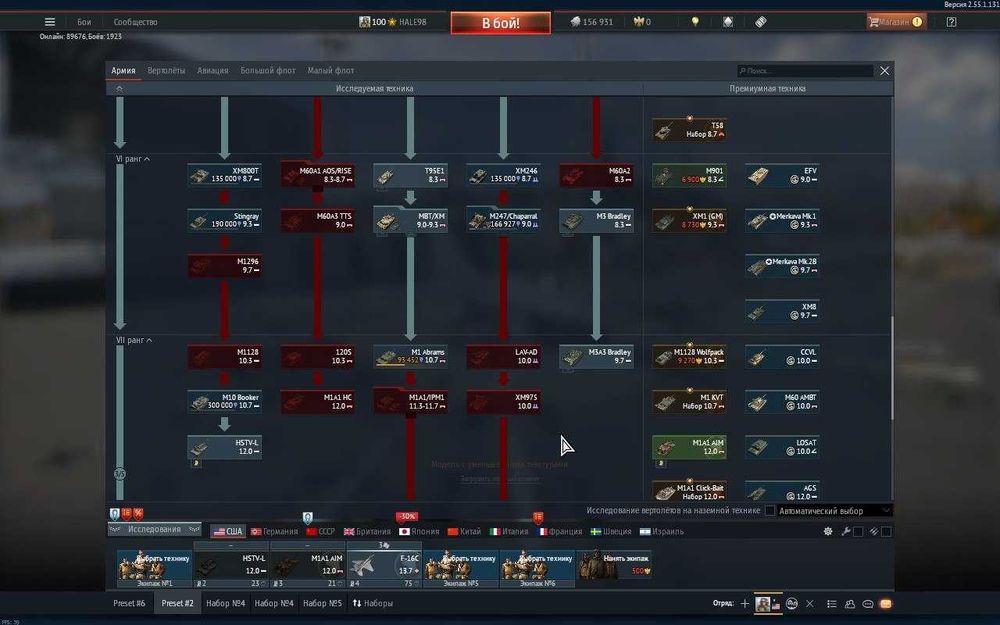Screen dimensions: 1000x625
Task: Select the Япония country tab
Action: tap(419, 531)
